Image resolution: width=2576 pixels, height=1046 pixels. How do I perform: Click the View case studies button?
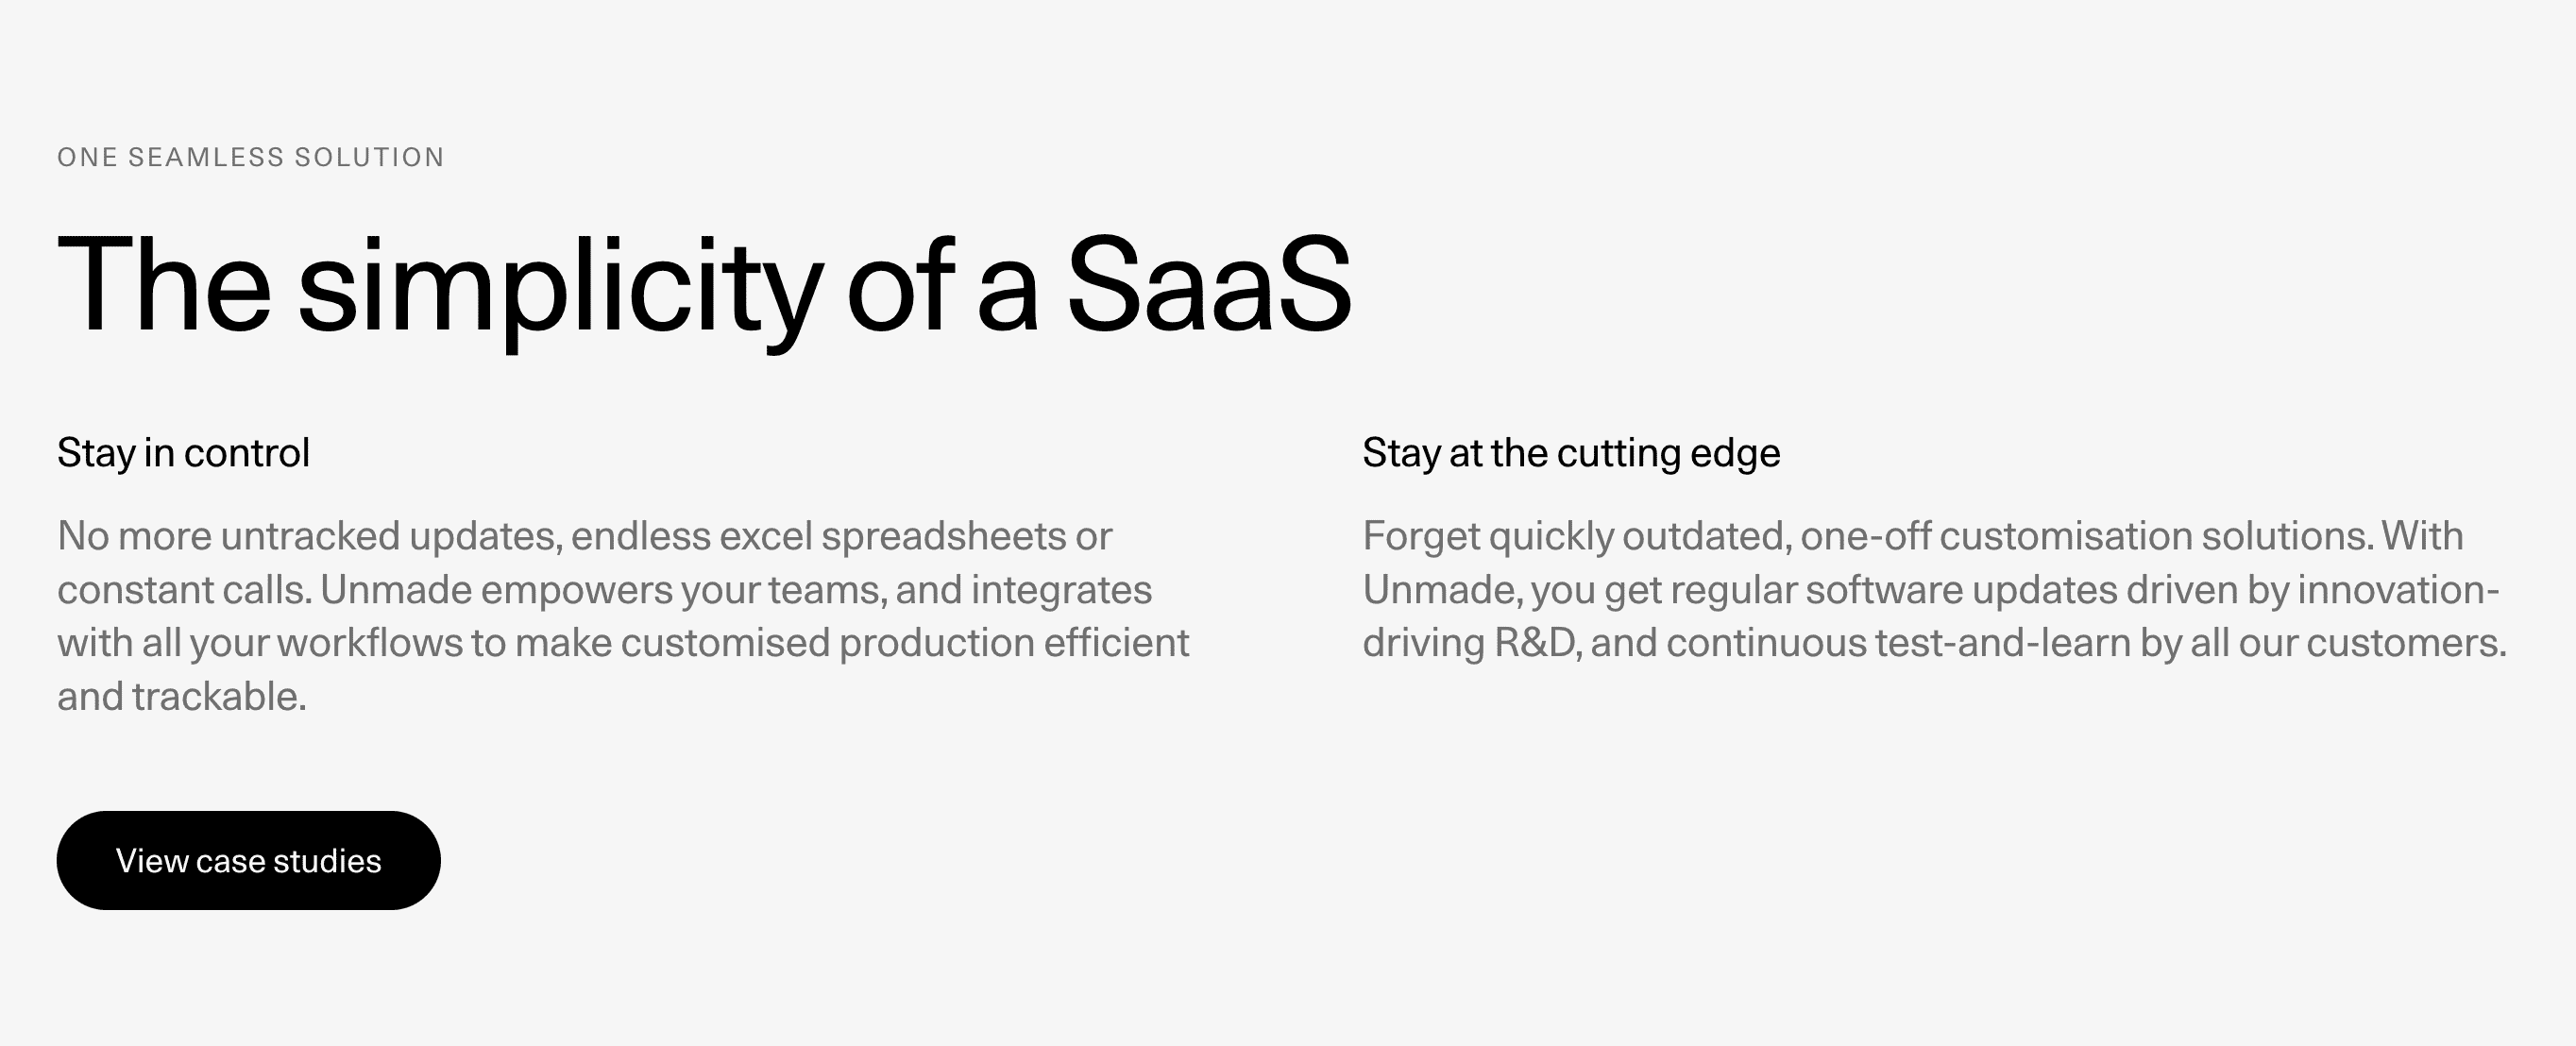point(248,860)
